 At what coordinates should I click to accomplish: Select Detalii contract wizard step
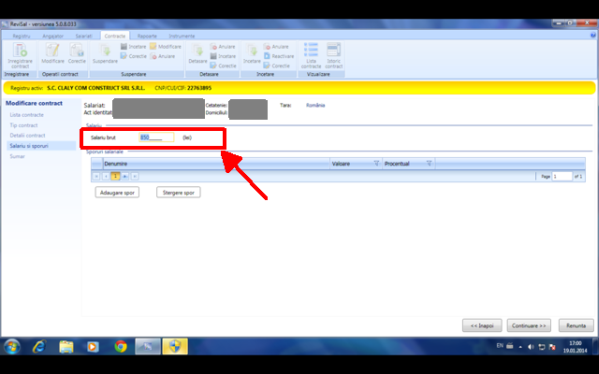pyautogui.click(x=28, y=135)
